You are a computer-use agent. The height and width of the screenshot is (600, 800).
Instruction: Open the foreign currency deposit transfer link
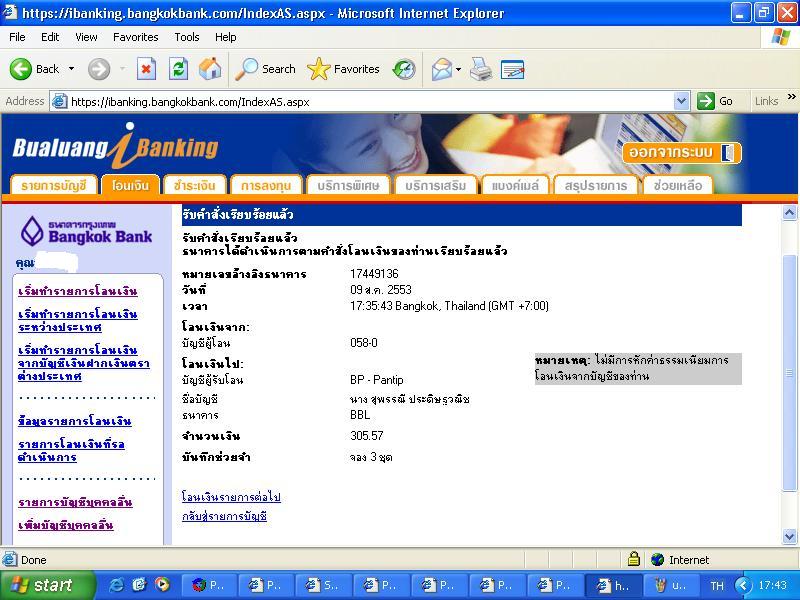[84, 363]
